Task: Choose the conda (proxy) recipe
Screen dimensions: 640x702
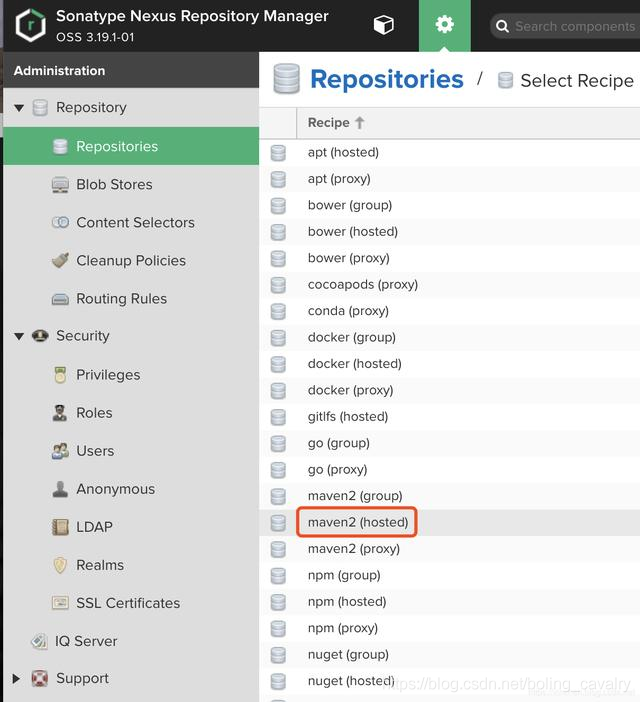Action: pyautogui.click(x=449, y=311)
